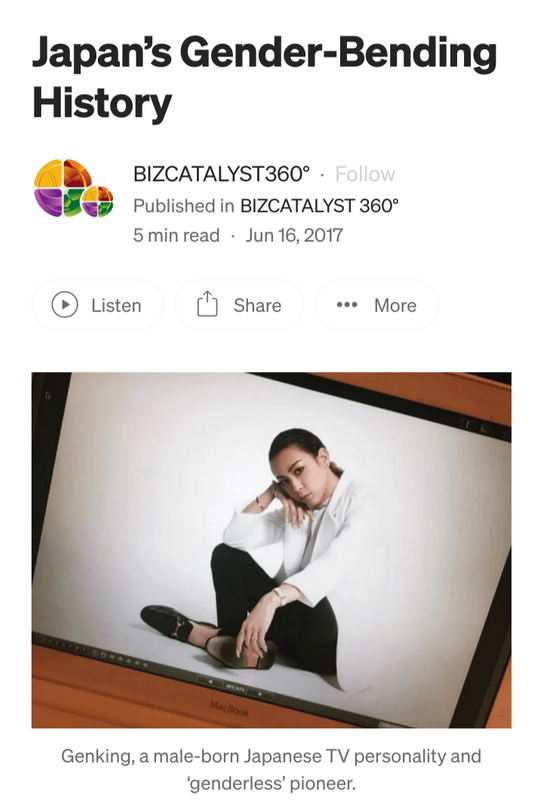Open the Genking article header image
The width and height of the screenshot is (543, 800).
click(271, 550)
